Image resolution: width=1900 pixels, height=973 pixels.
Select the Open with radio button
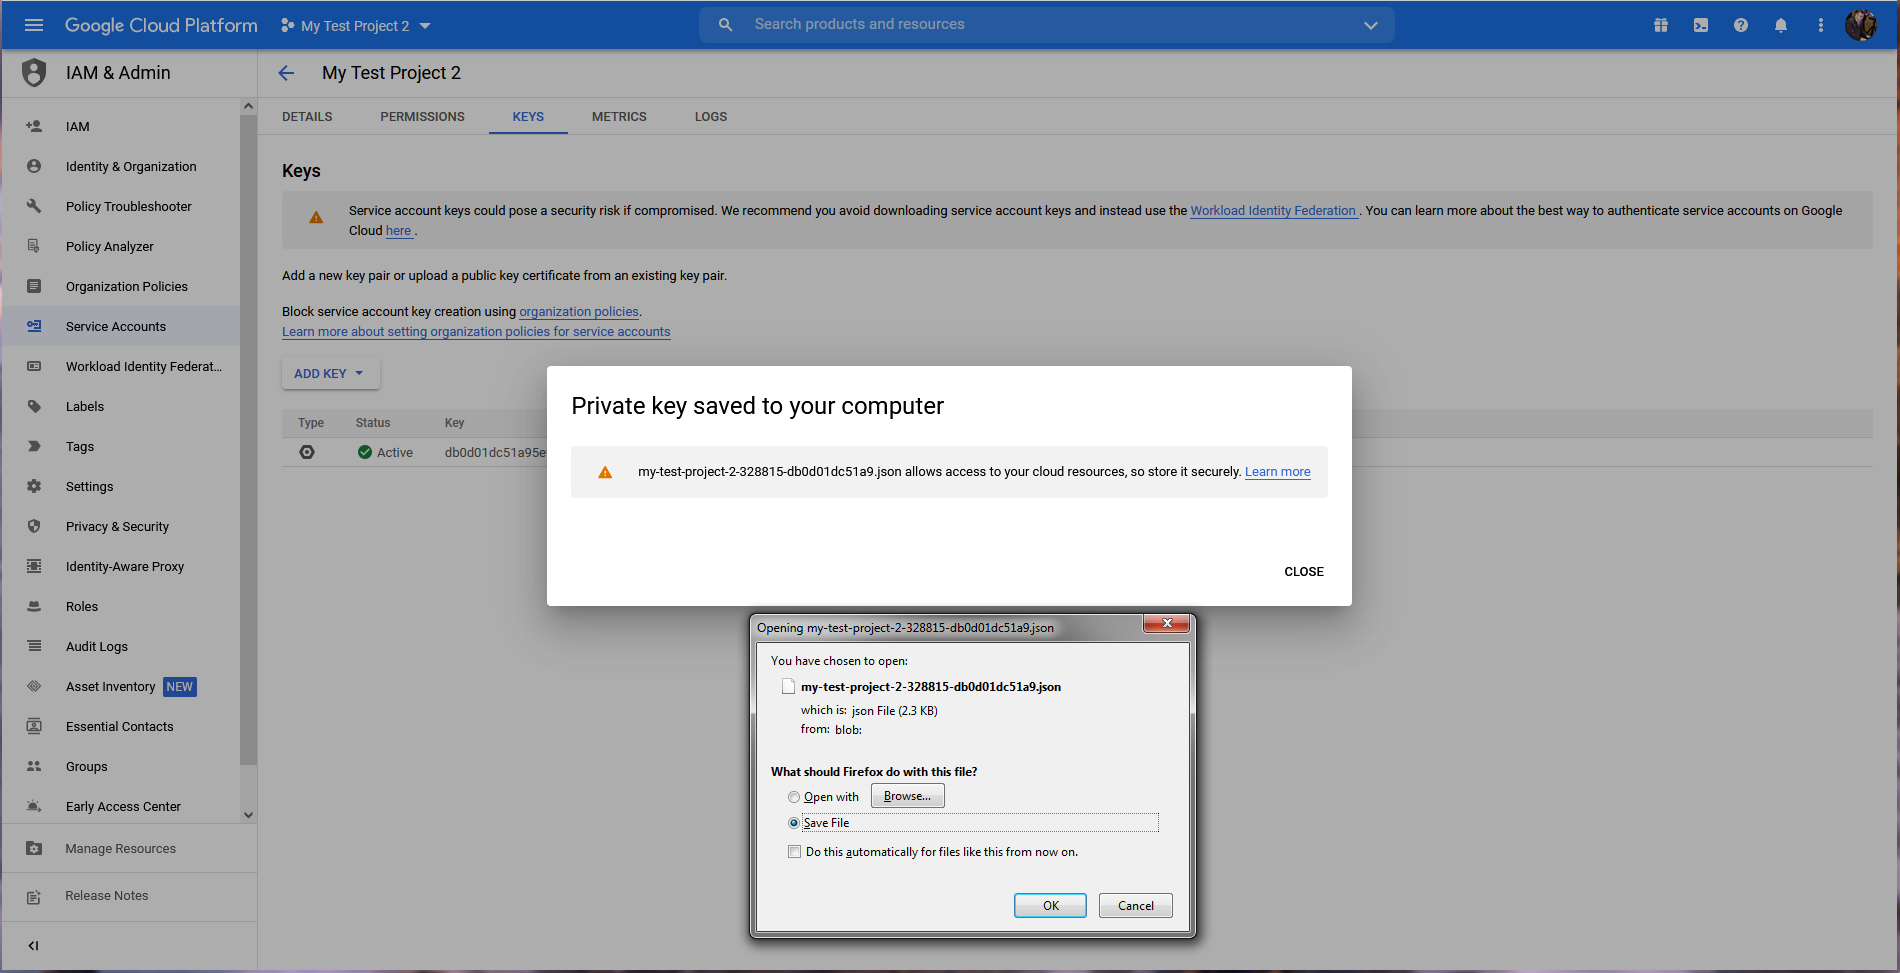point(794,797)
